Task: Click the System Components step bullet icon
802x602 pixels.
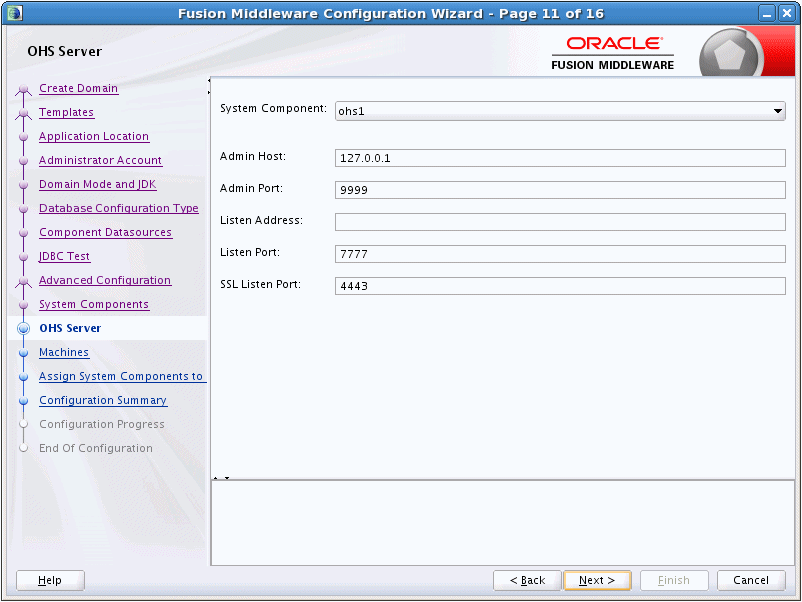Action: [24, 305]
